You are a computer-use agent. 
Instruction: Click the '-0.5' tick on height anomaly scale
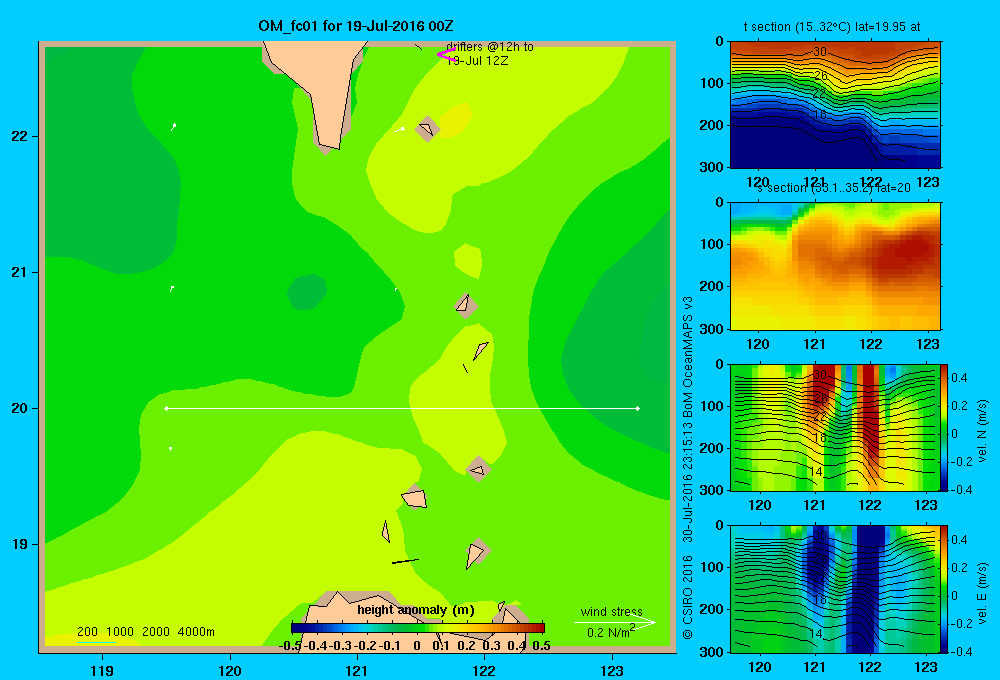coord(290,646)
